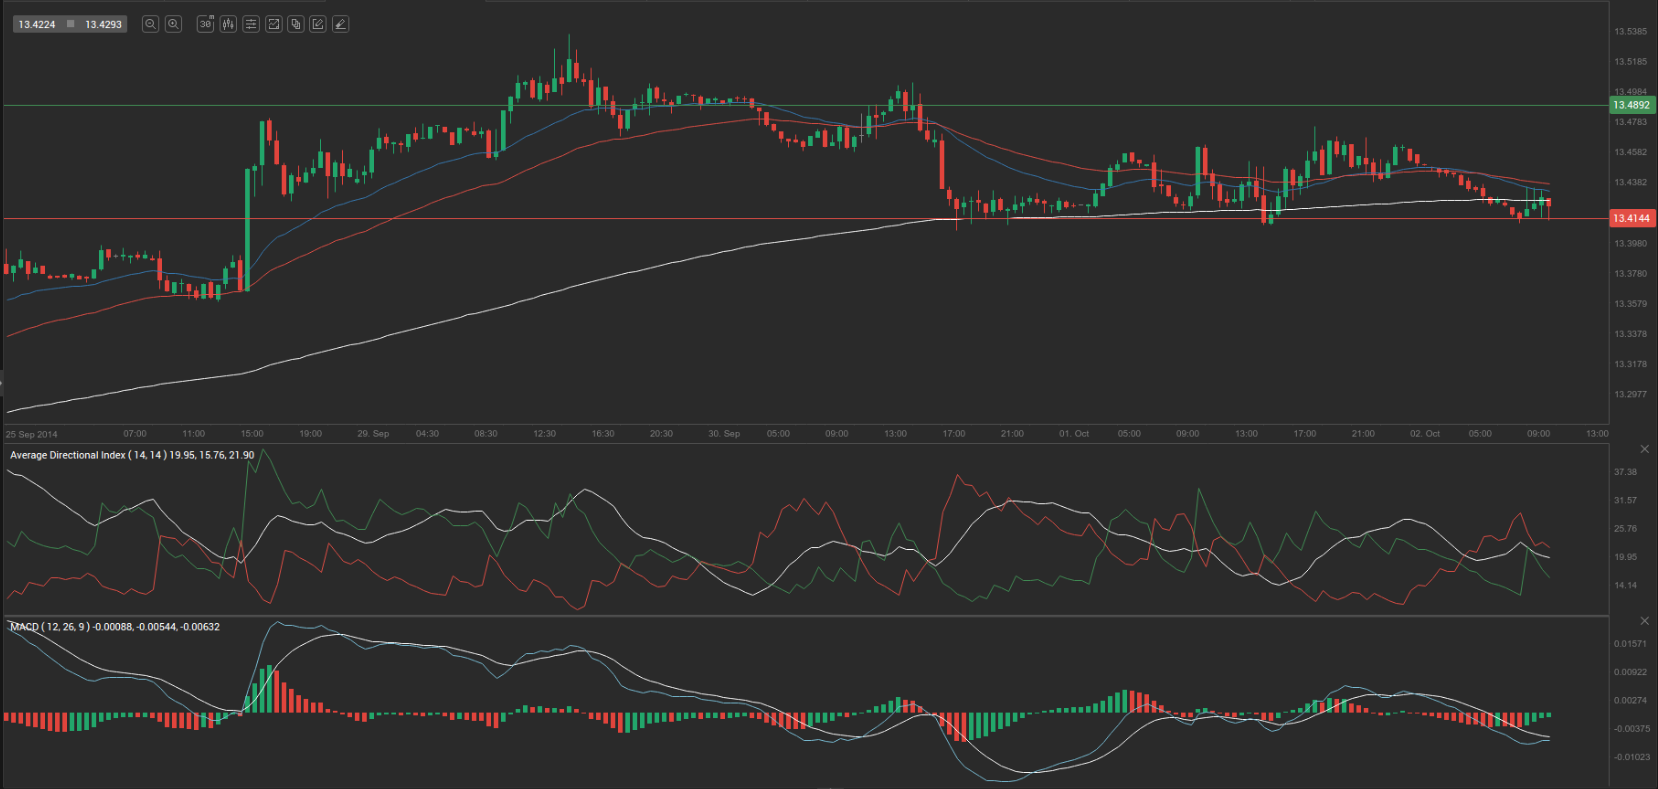
Task: Click the 13.4293 ask price
Action: [x=103, y=24]
